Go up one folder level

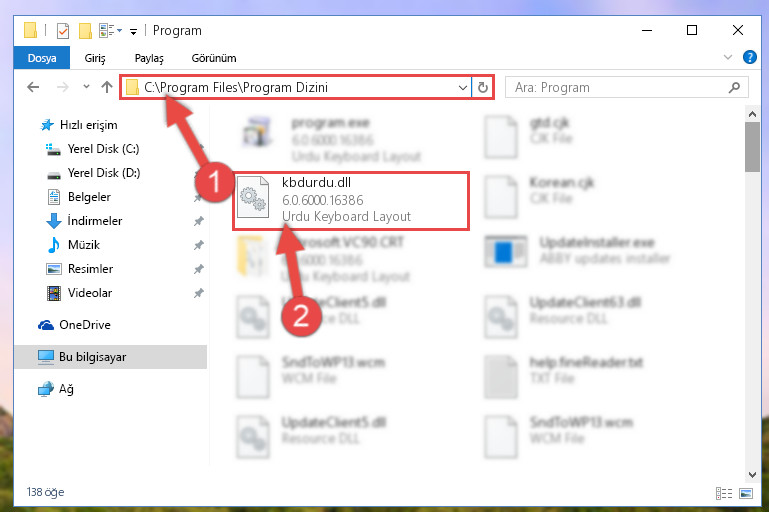coord(106,87)
